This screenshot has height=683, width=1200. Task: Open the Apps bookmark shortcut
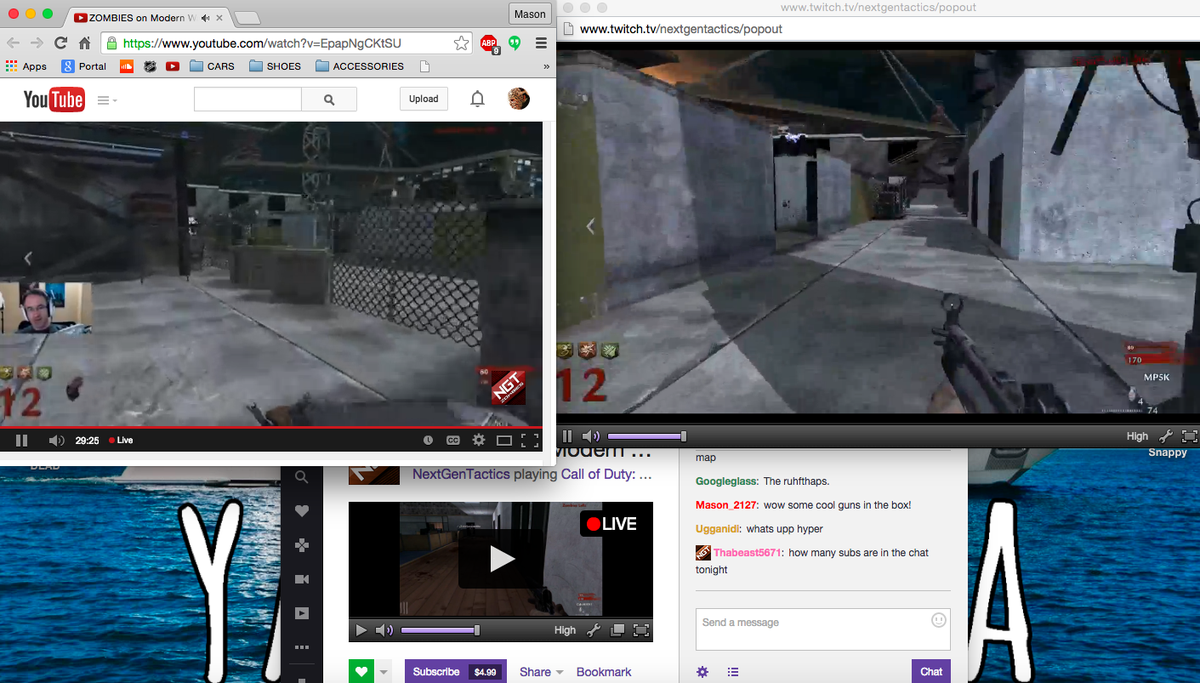[x=27, y=66]
